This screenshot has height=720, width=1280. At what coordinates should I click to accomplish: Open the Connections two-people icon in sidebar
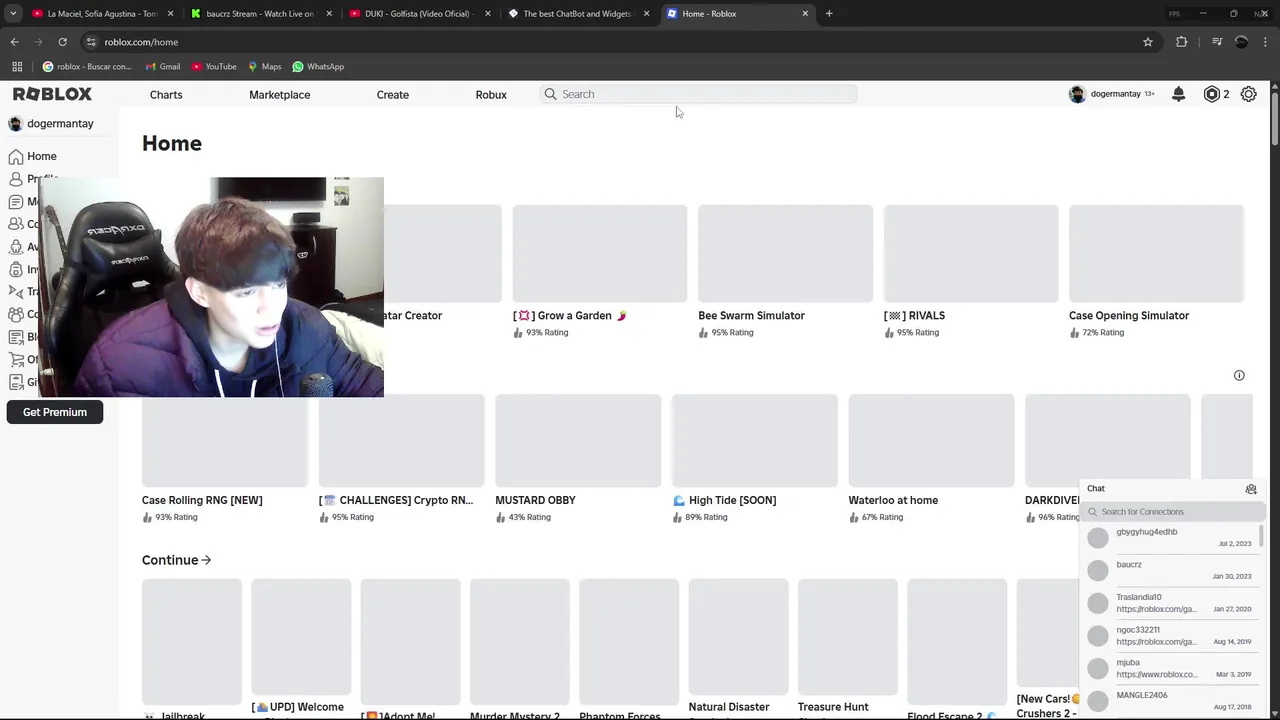(x=15, y=224)
